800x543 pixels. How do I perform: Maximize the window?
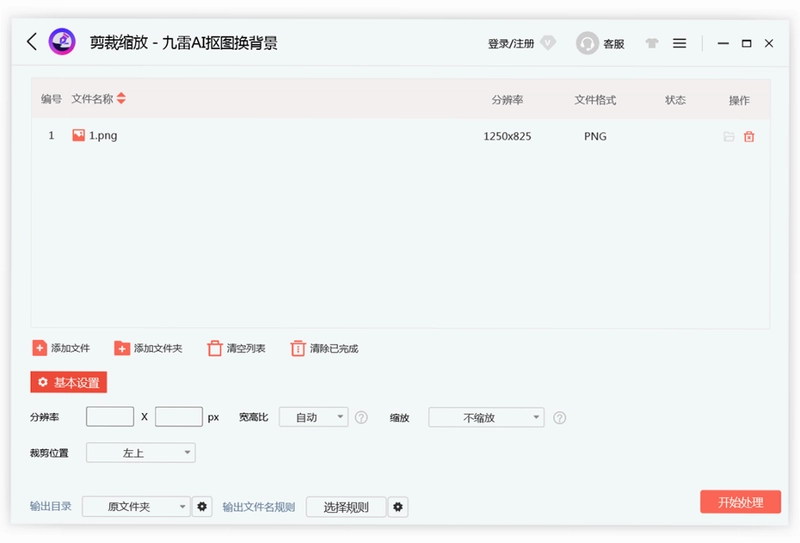tap(746, 43)
